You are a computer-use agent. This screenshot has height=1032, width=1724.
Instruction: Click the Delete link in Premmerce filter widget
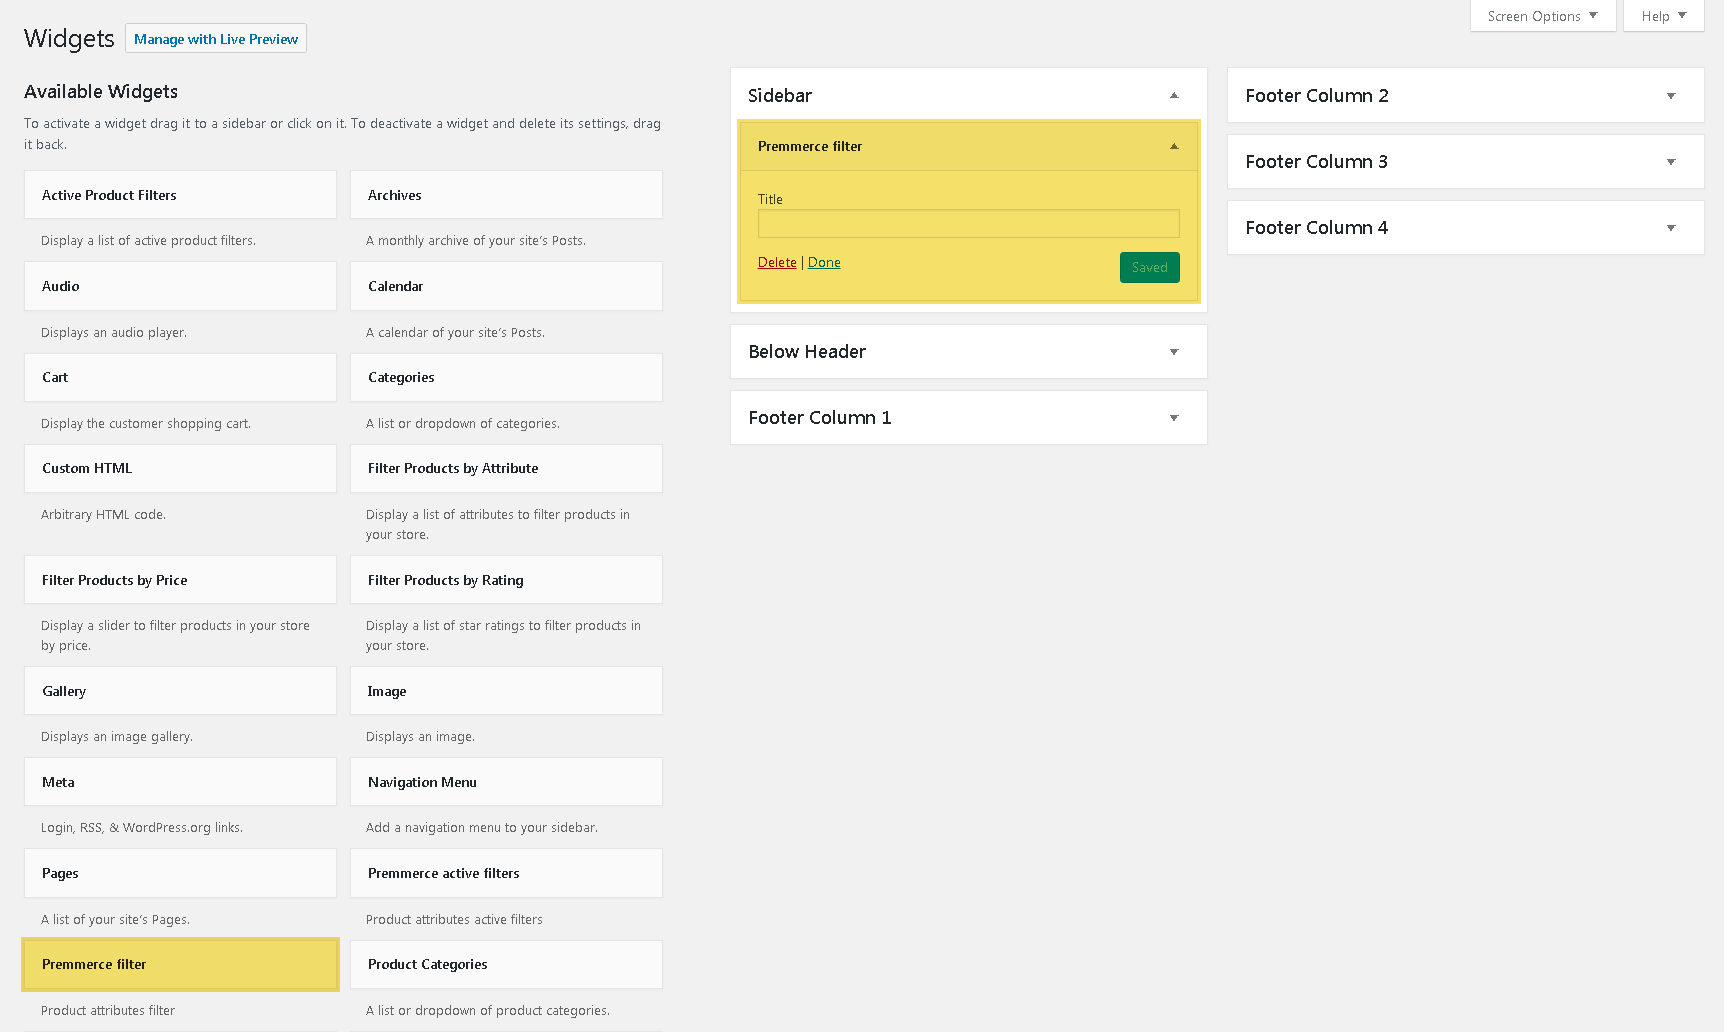click(777, 262)
